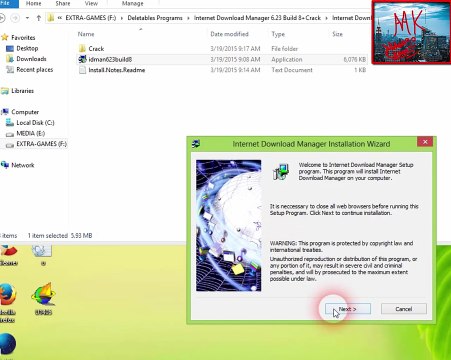
Task: Click the Local Disk (C:) drive icon
Action: (10, 123)
